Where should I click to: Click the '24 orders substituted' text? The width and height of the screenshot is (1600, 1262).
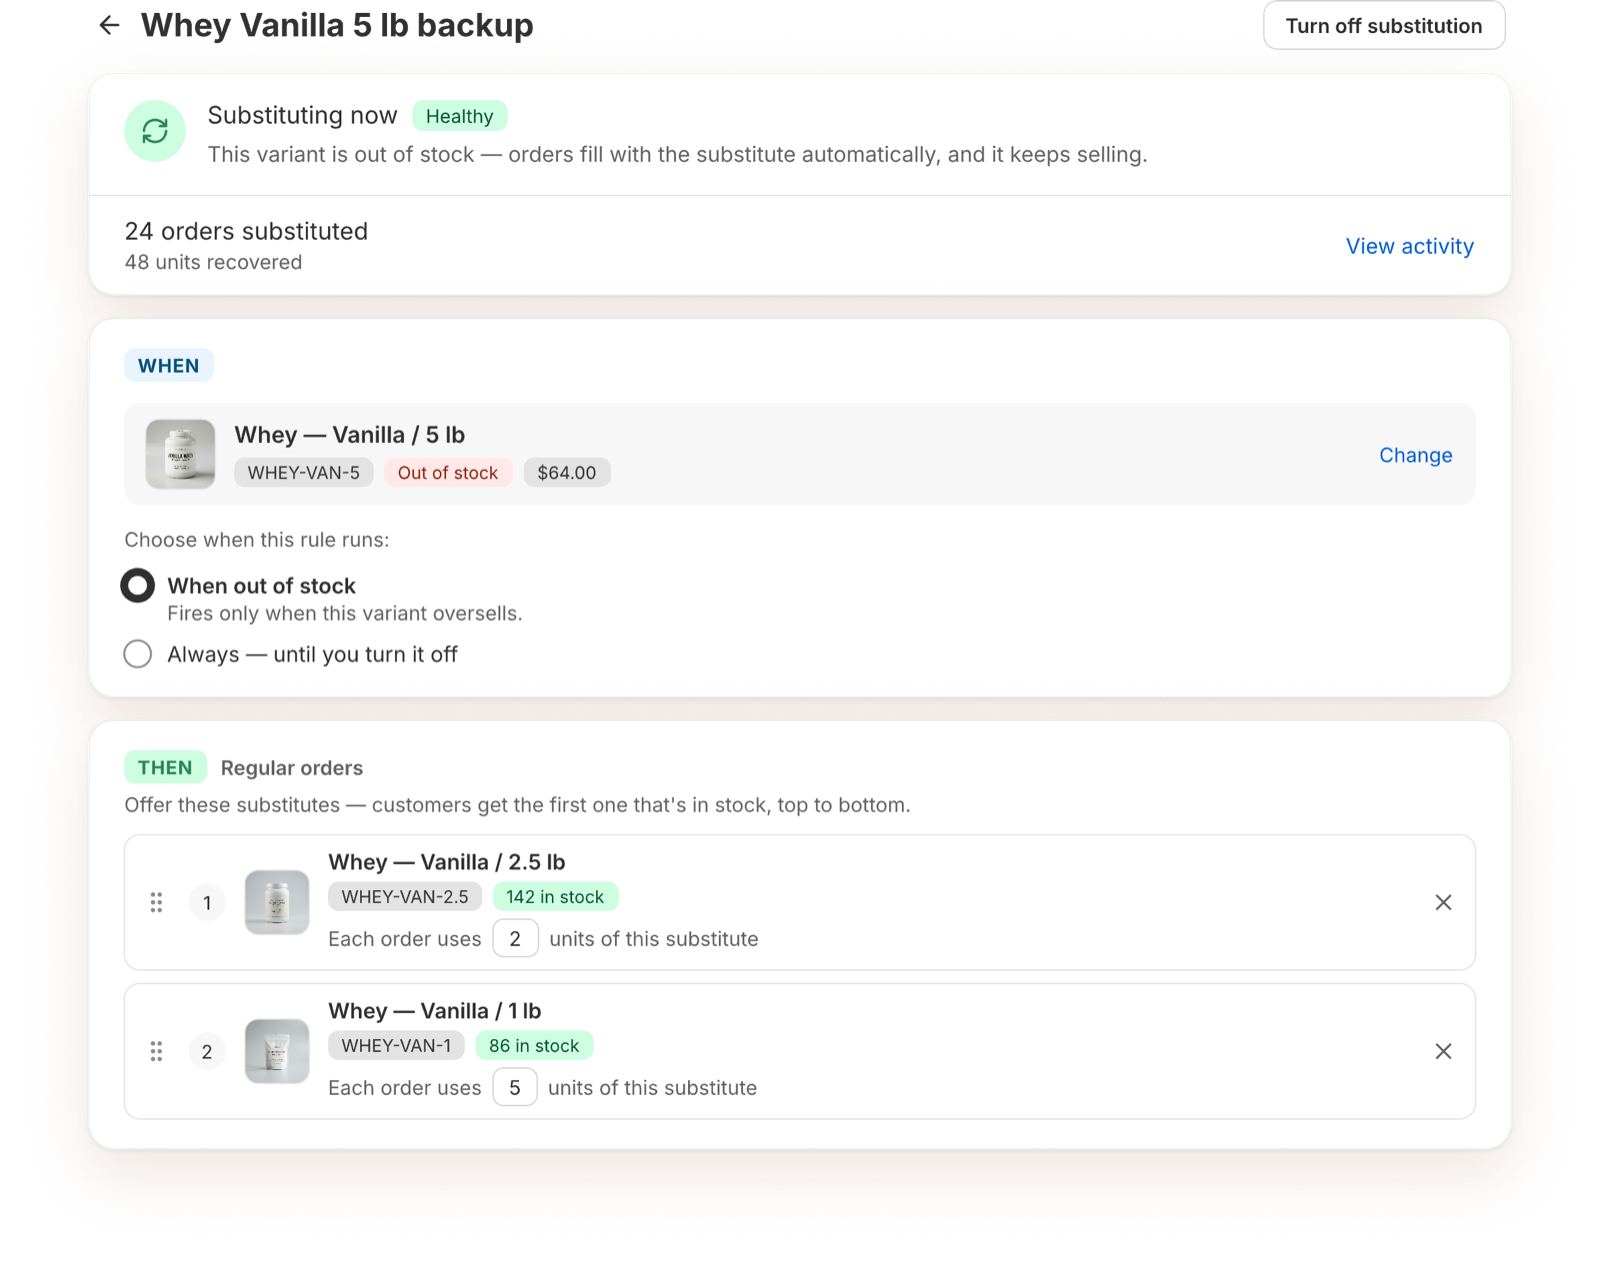click(x=246, y=232)
